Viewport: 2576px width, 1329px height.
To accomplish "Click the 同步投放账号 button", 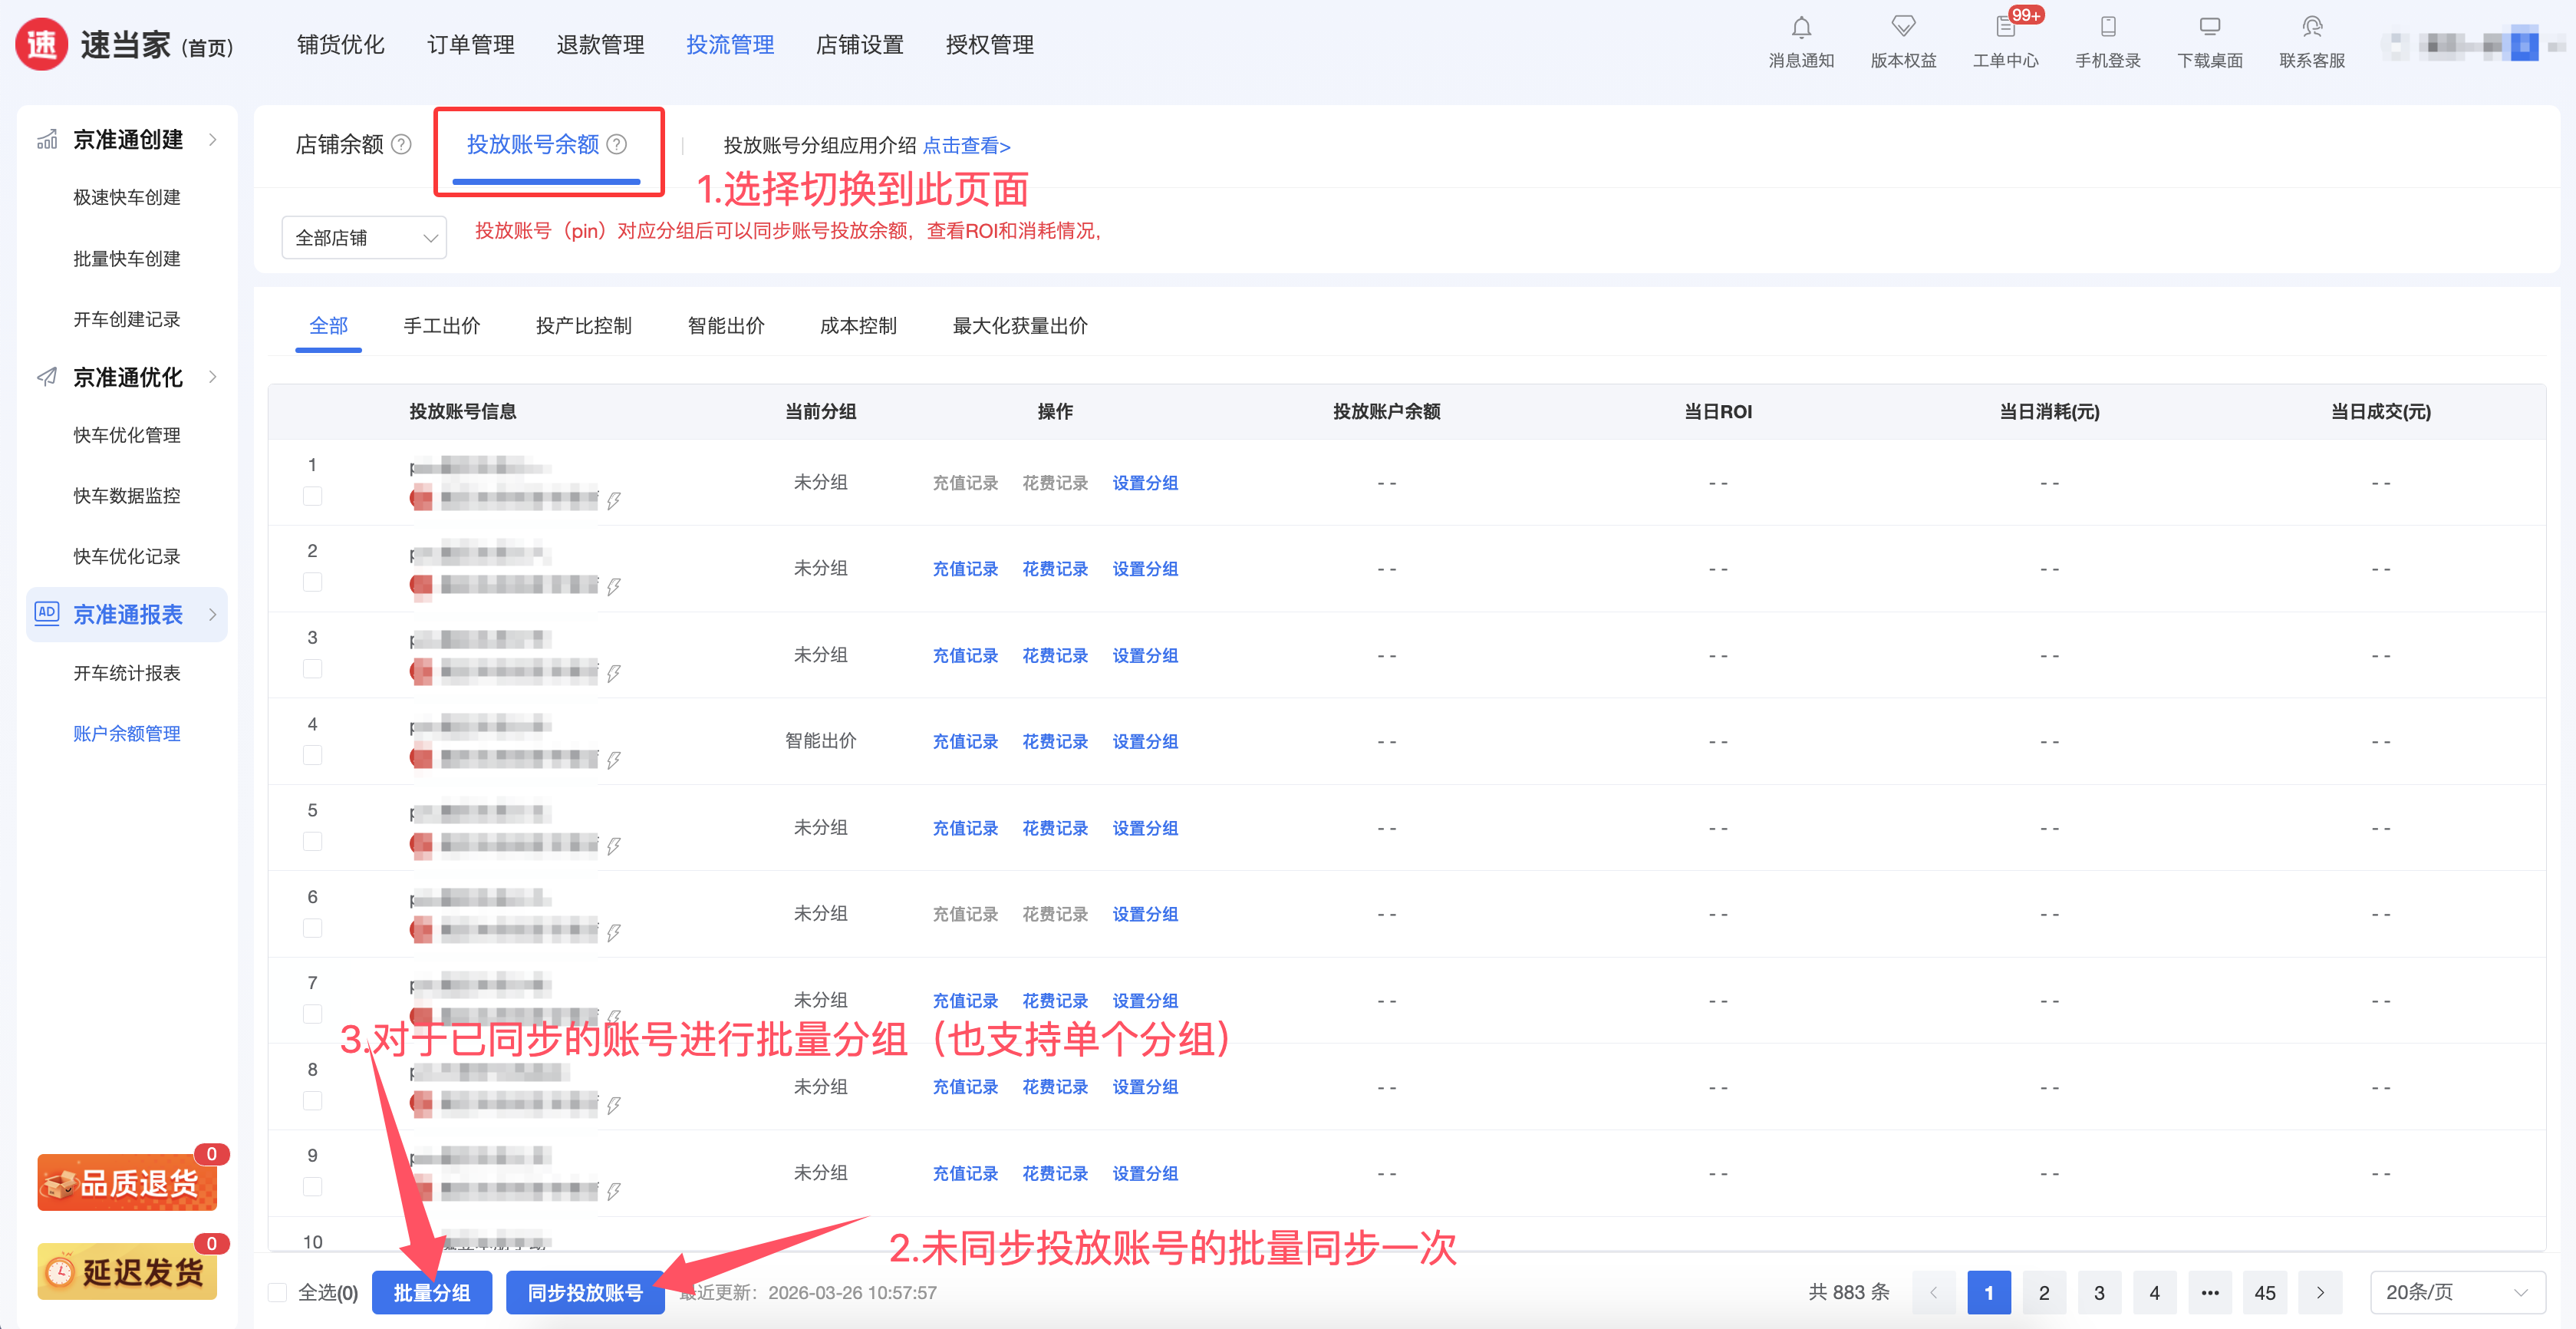I will pos(585,1292).
